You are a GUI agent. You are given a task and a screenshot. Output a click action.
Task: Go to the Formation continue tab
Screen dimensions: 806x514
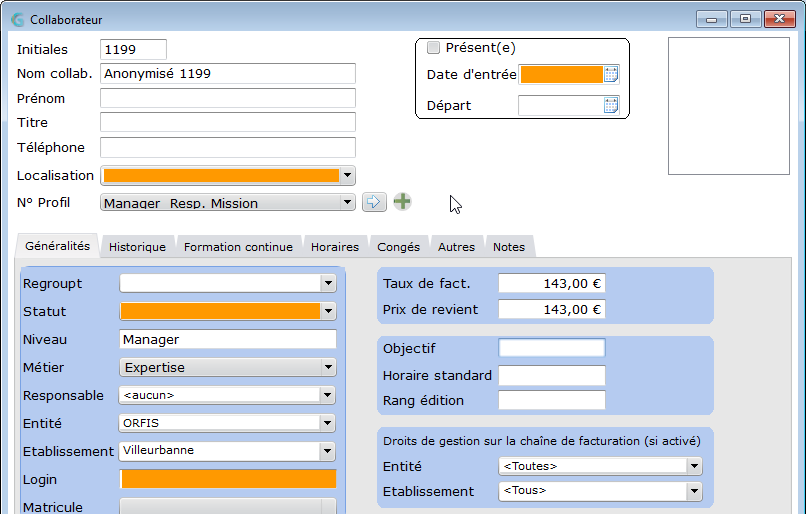coord(238,247)
